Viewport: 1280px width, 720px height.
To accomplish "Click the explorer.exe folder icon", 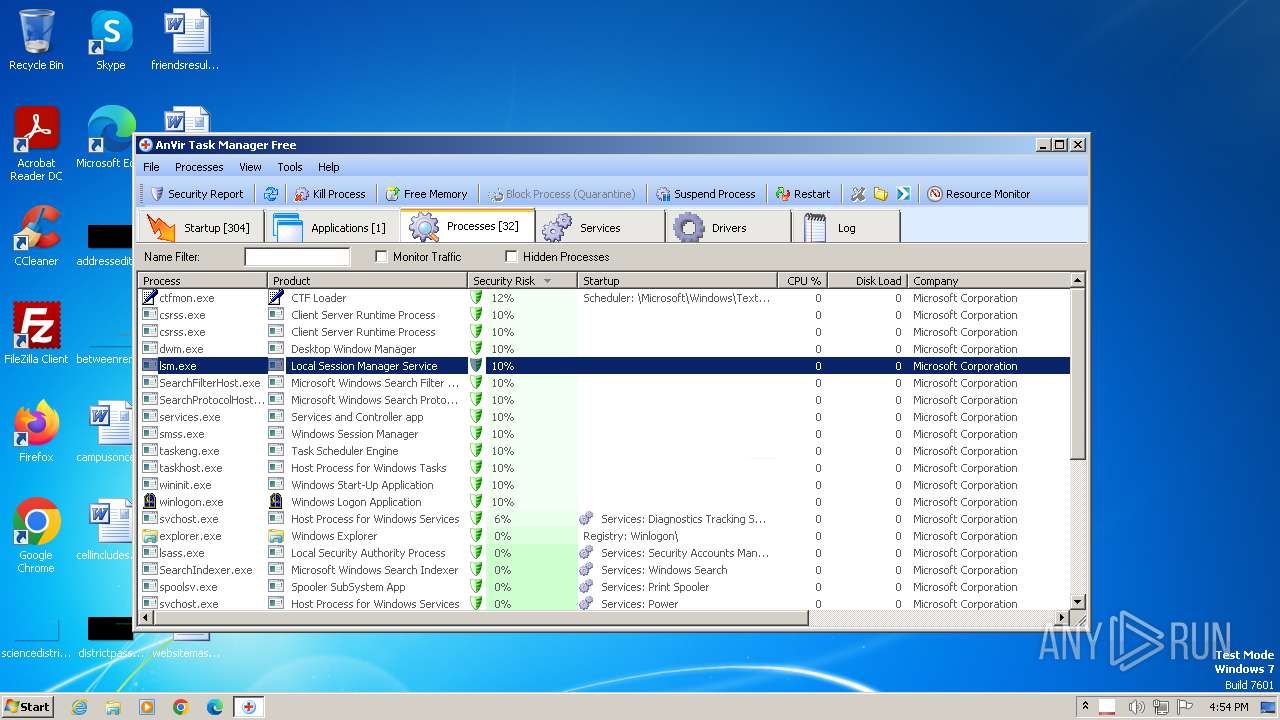I will coord(150,536).
